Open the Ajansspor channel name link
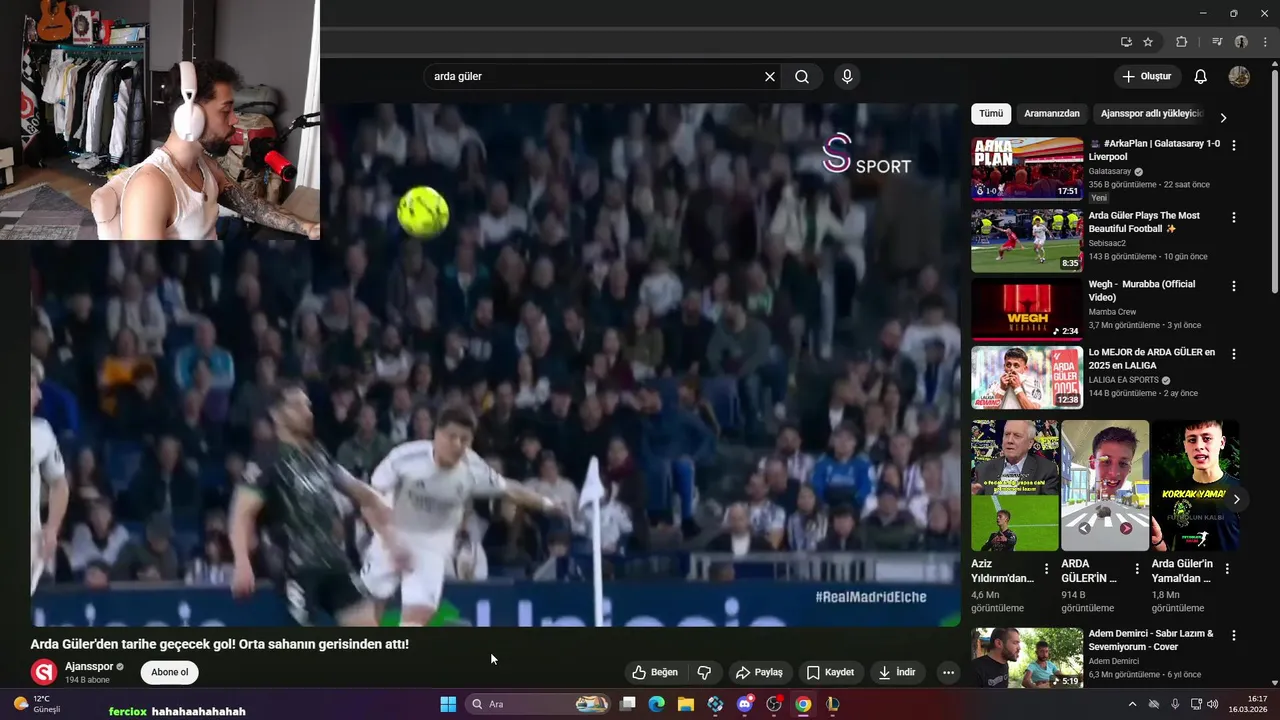 (89, 667)
